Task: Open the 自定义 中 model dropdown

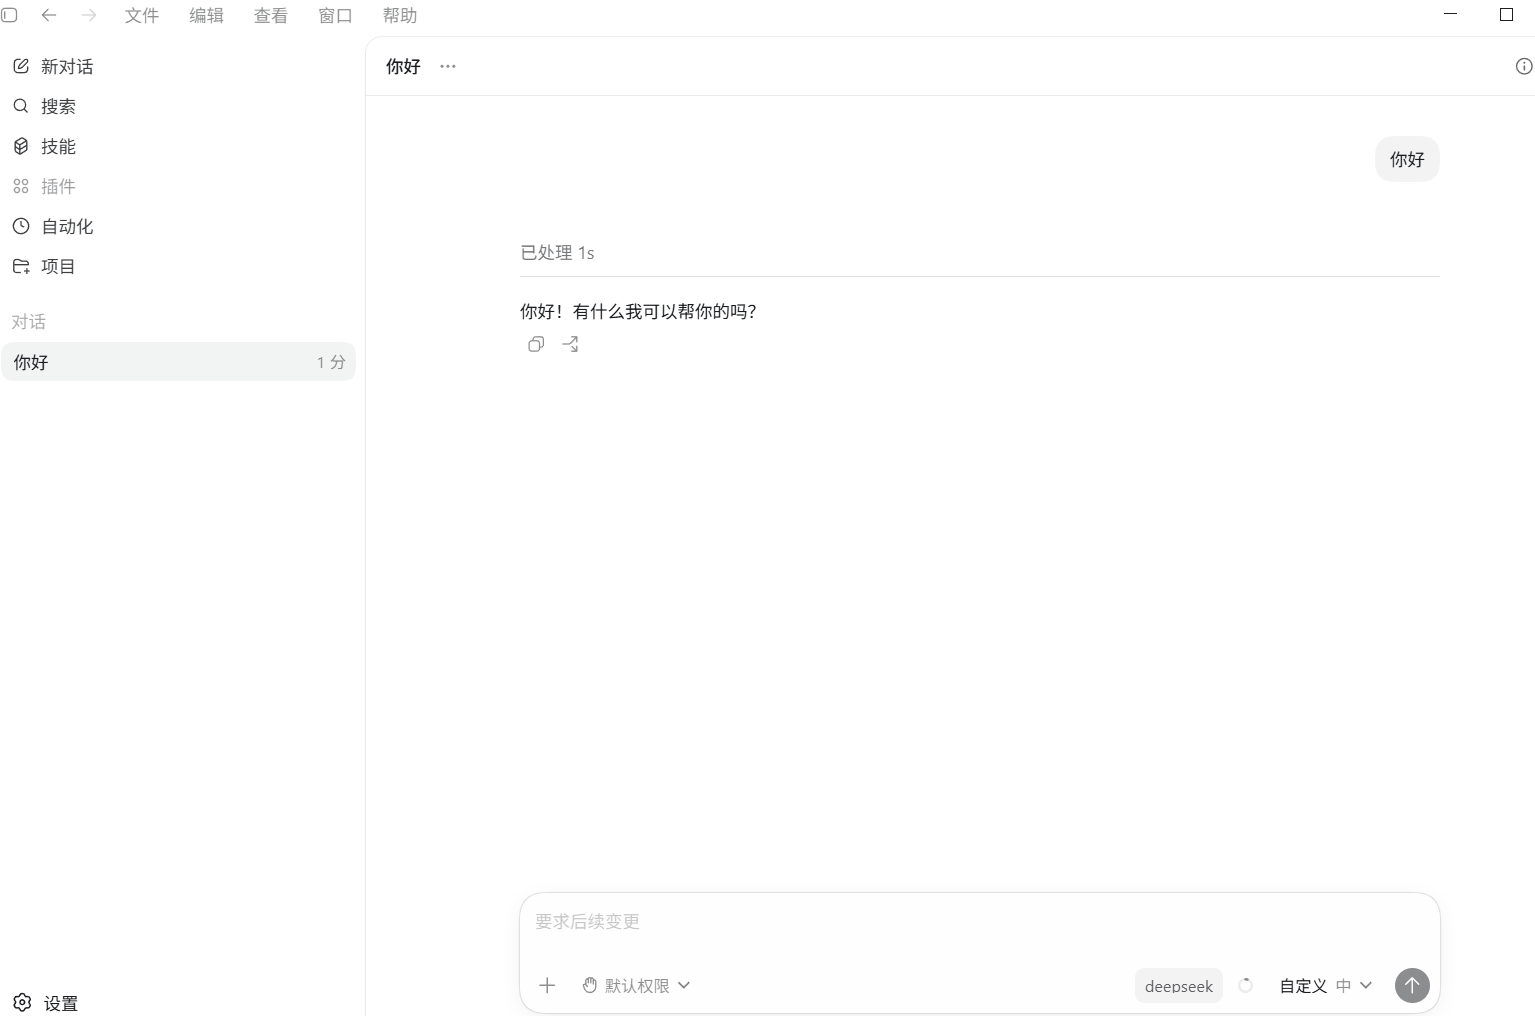Action: click(1326, 985)
